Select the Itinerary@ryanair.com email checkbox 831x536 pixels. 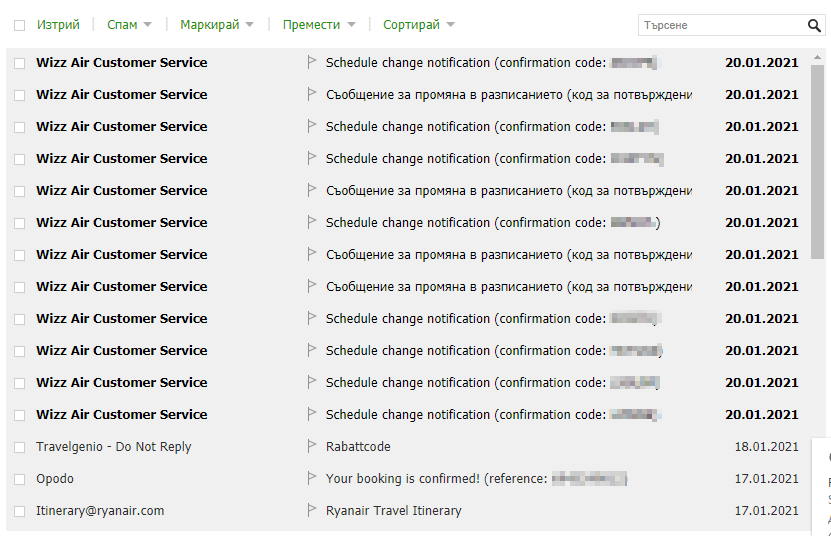(x=20, y=511)
